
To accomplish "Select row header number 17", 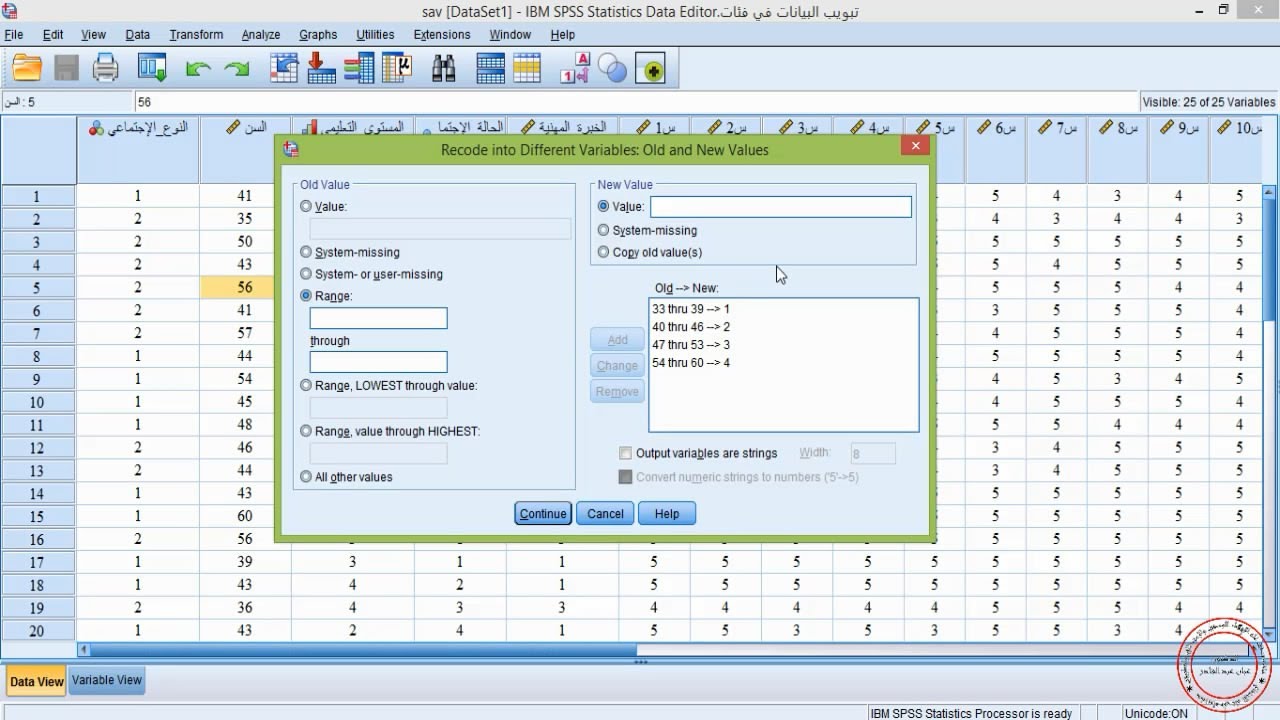I will 37,562.
